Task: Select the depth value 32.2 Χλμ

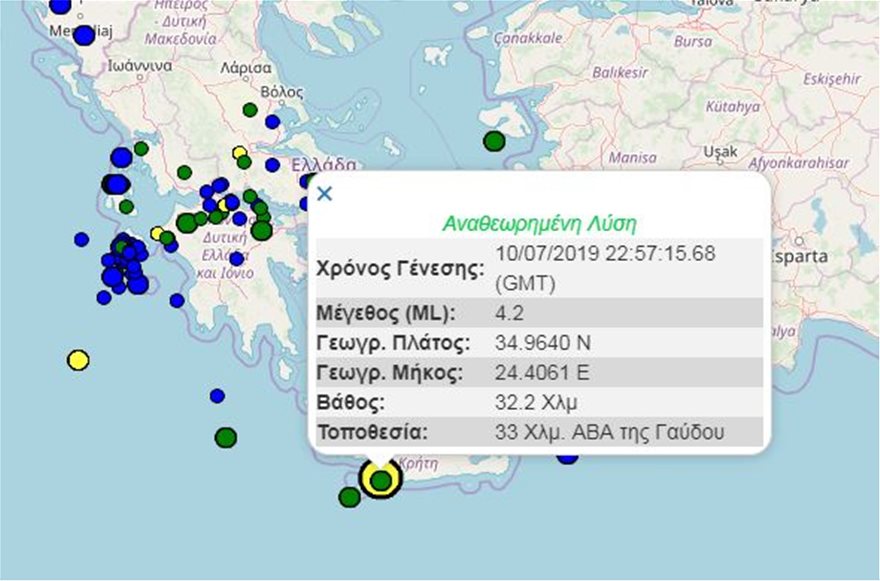Action: tap(535, 403)
